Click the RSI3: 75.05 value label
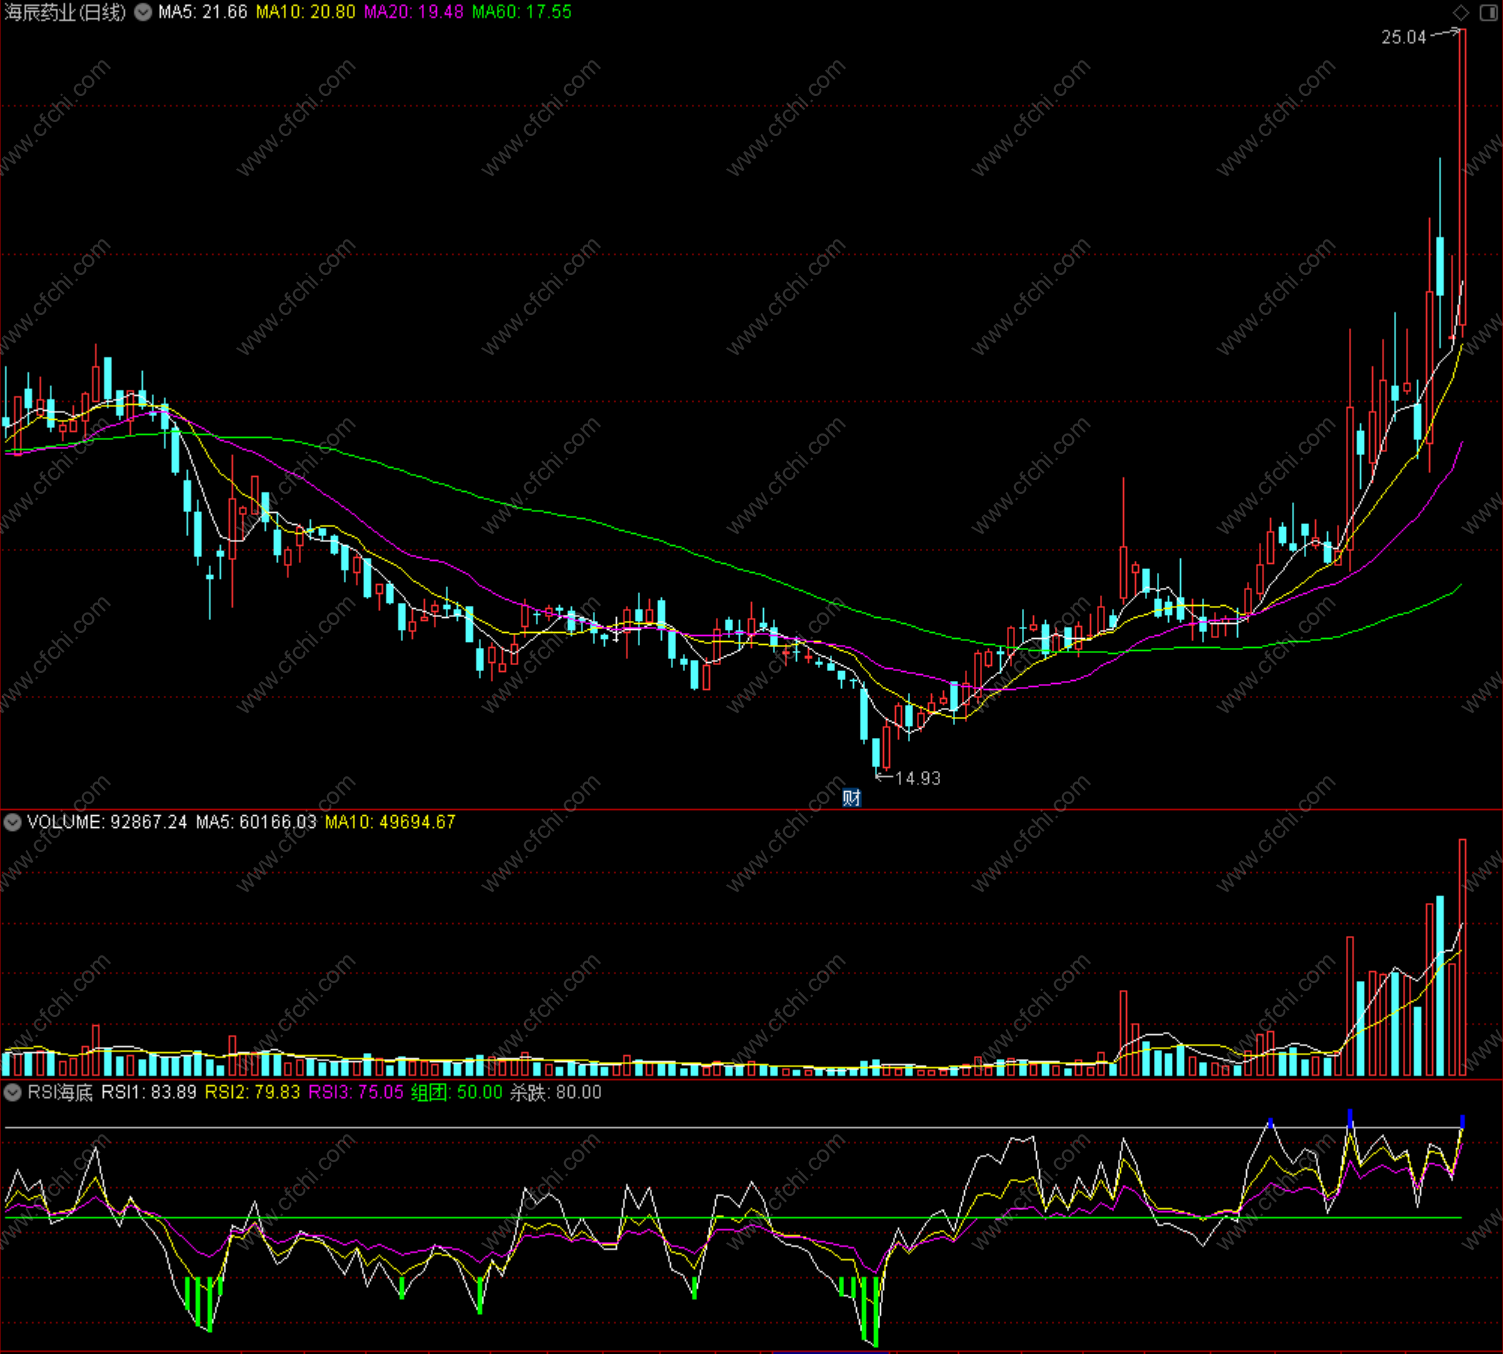Viewport: 1503px width, 1354px height. 356,1092
